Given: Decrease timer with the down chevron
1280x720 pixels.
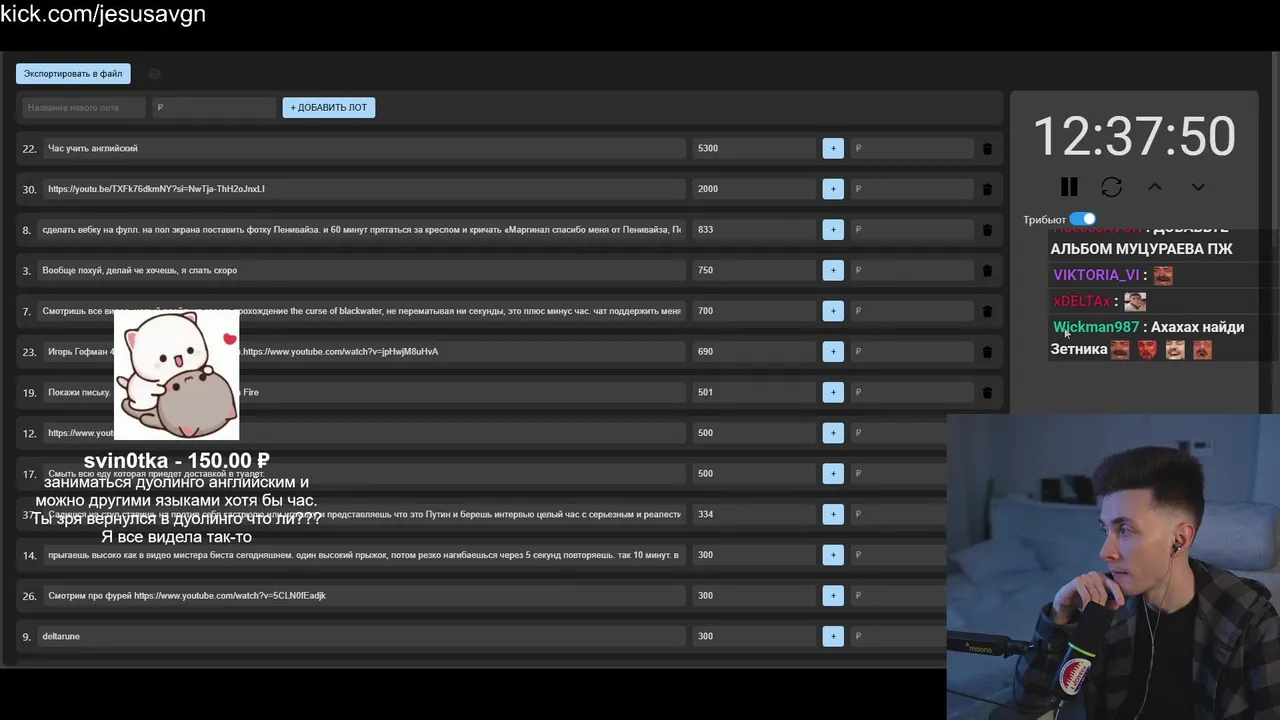Looking at the screenshot, I should click(1198, 187).
